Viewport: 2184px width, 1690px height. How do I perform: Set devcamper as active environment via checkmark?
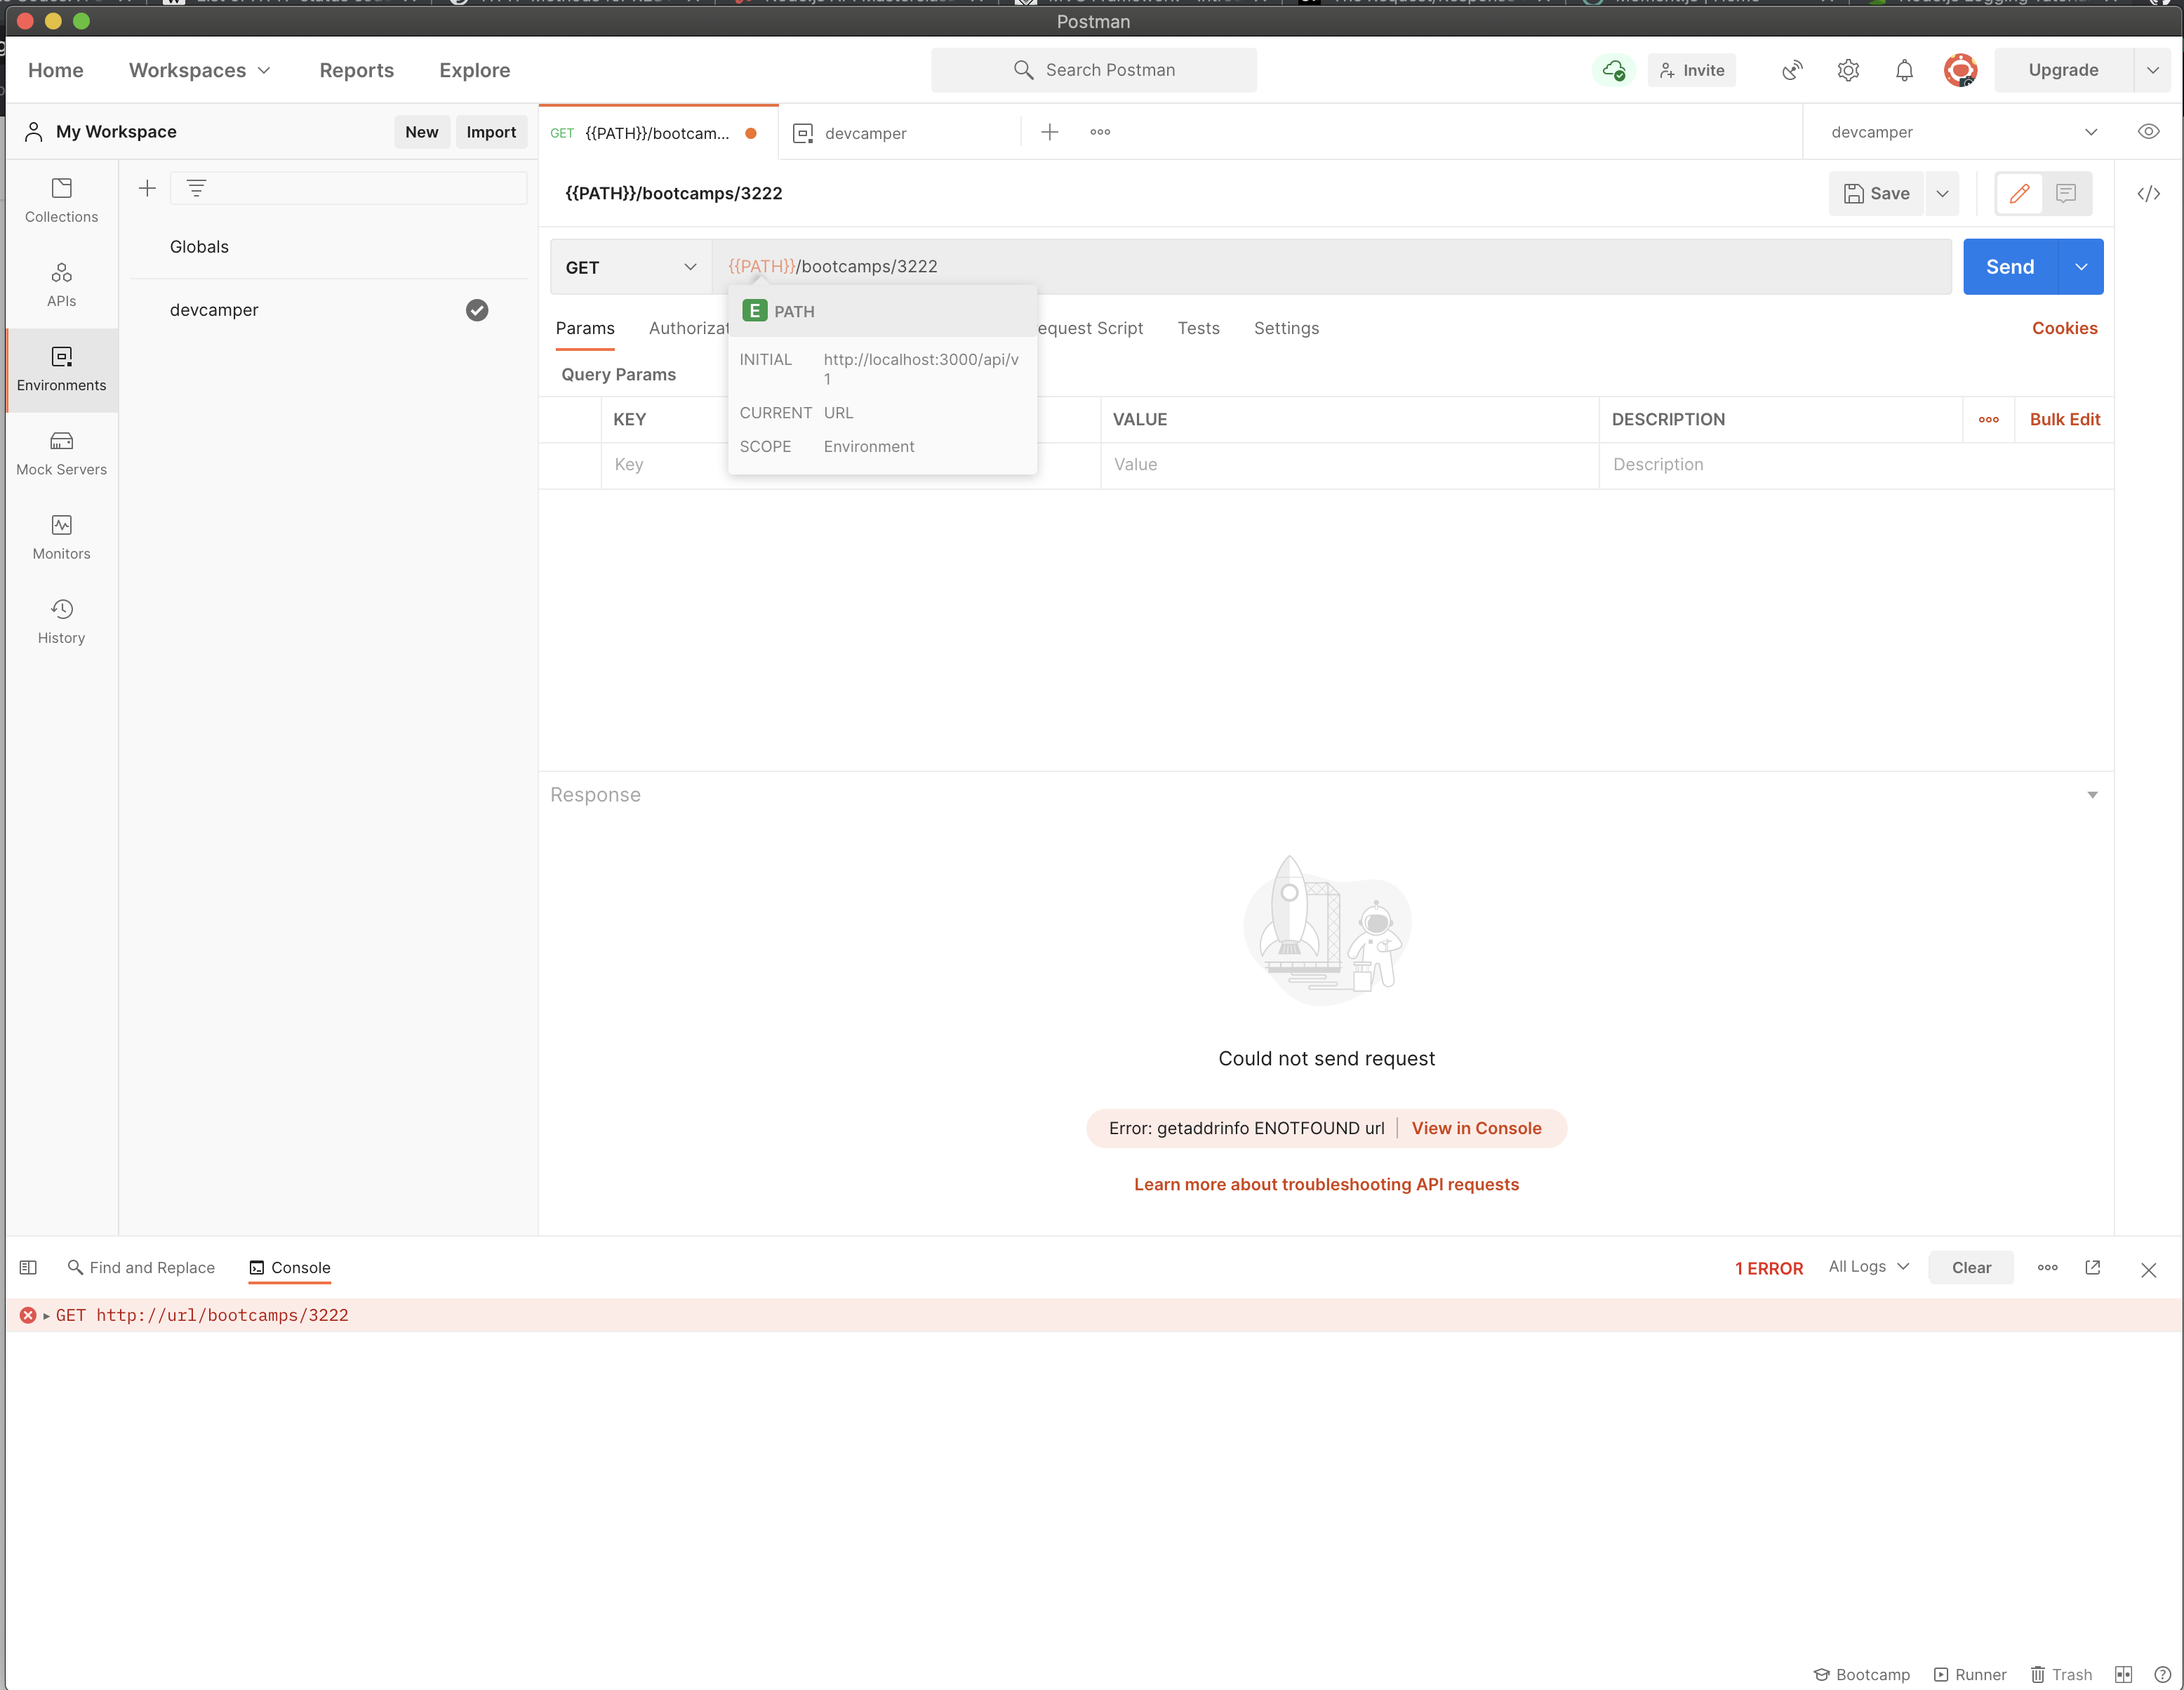(x=477, y=310)
